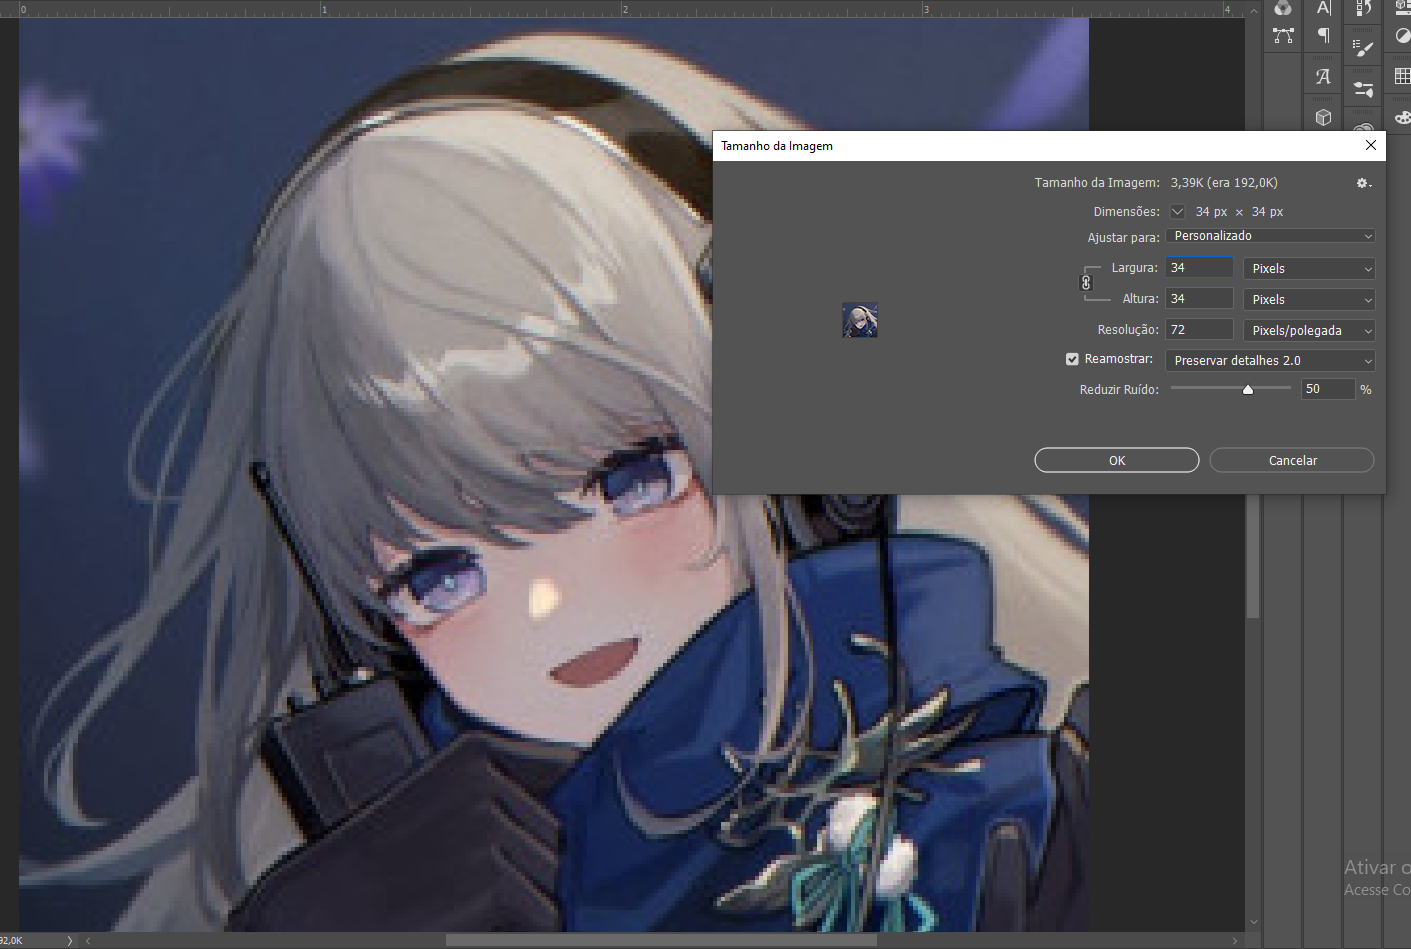The image size is (1411, 949).
Task: Open the Altura units Pixels dropdown
Action: coord(1309,300)
